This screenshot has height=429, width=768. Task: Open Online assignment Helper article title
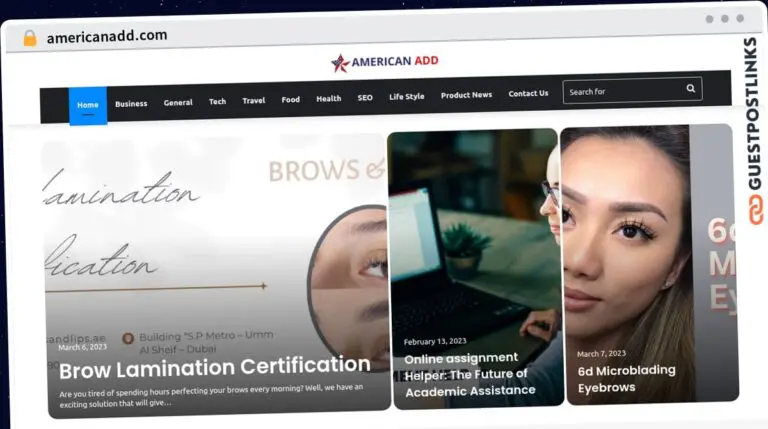[x=470, y=375]
